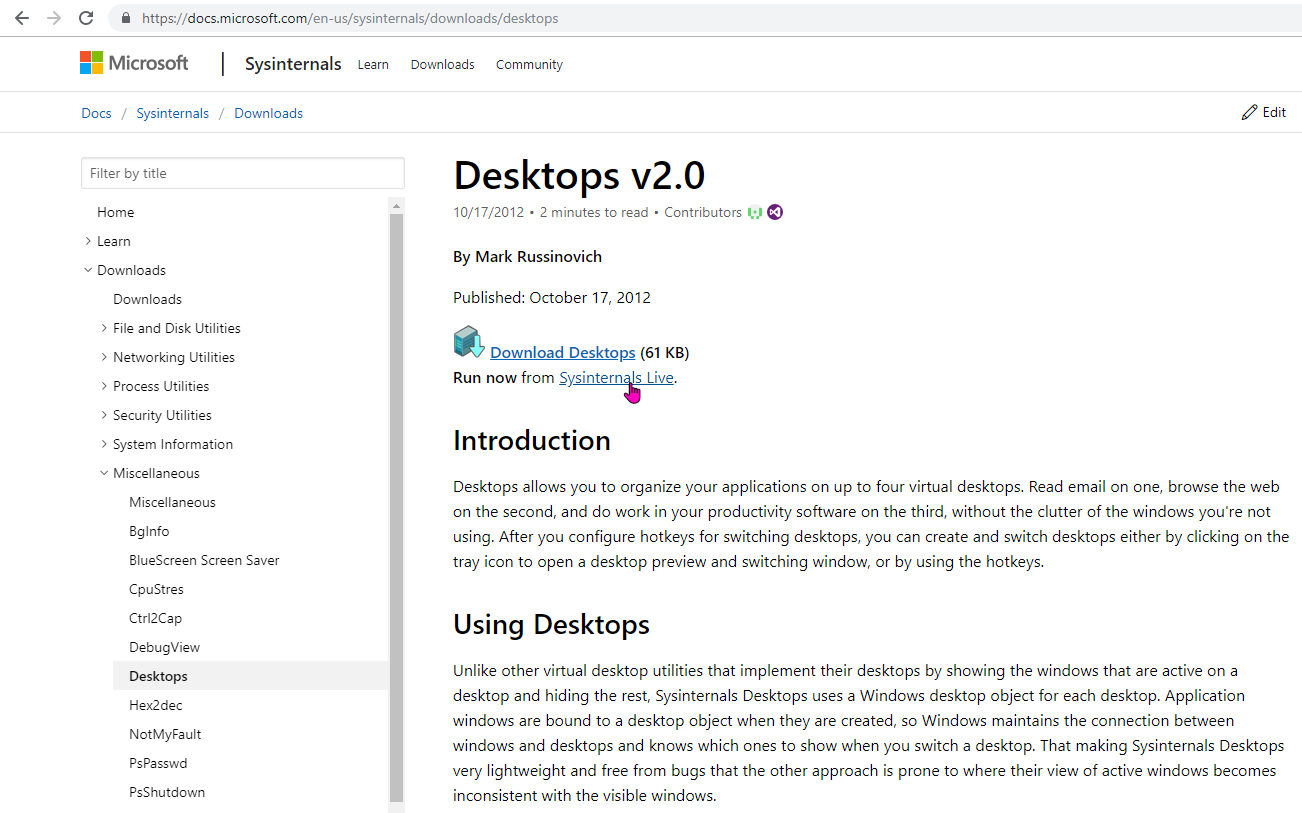Open Ctrl2Cap in the sidebar
Screen dimensions: 1302x813
click(155, 618)
